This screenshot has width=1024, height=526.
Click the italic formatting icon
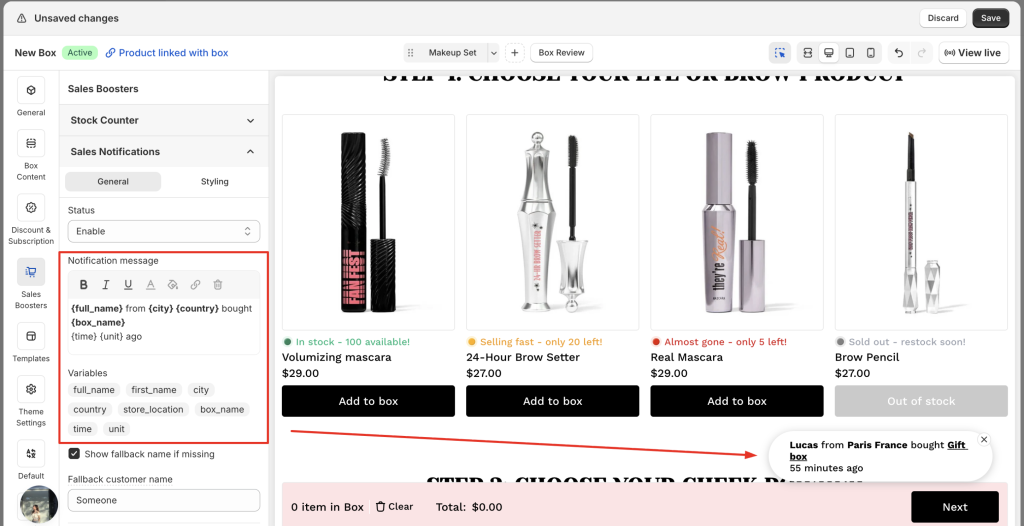point(106,285)
